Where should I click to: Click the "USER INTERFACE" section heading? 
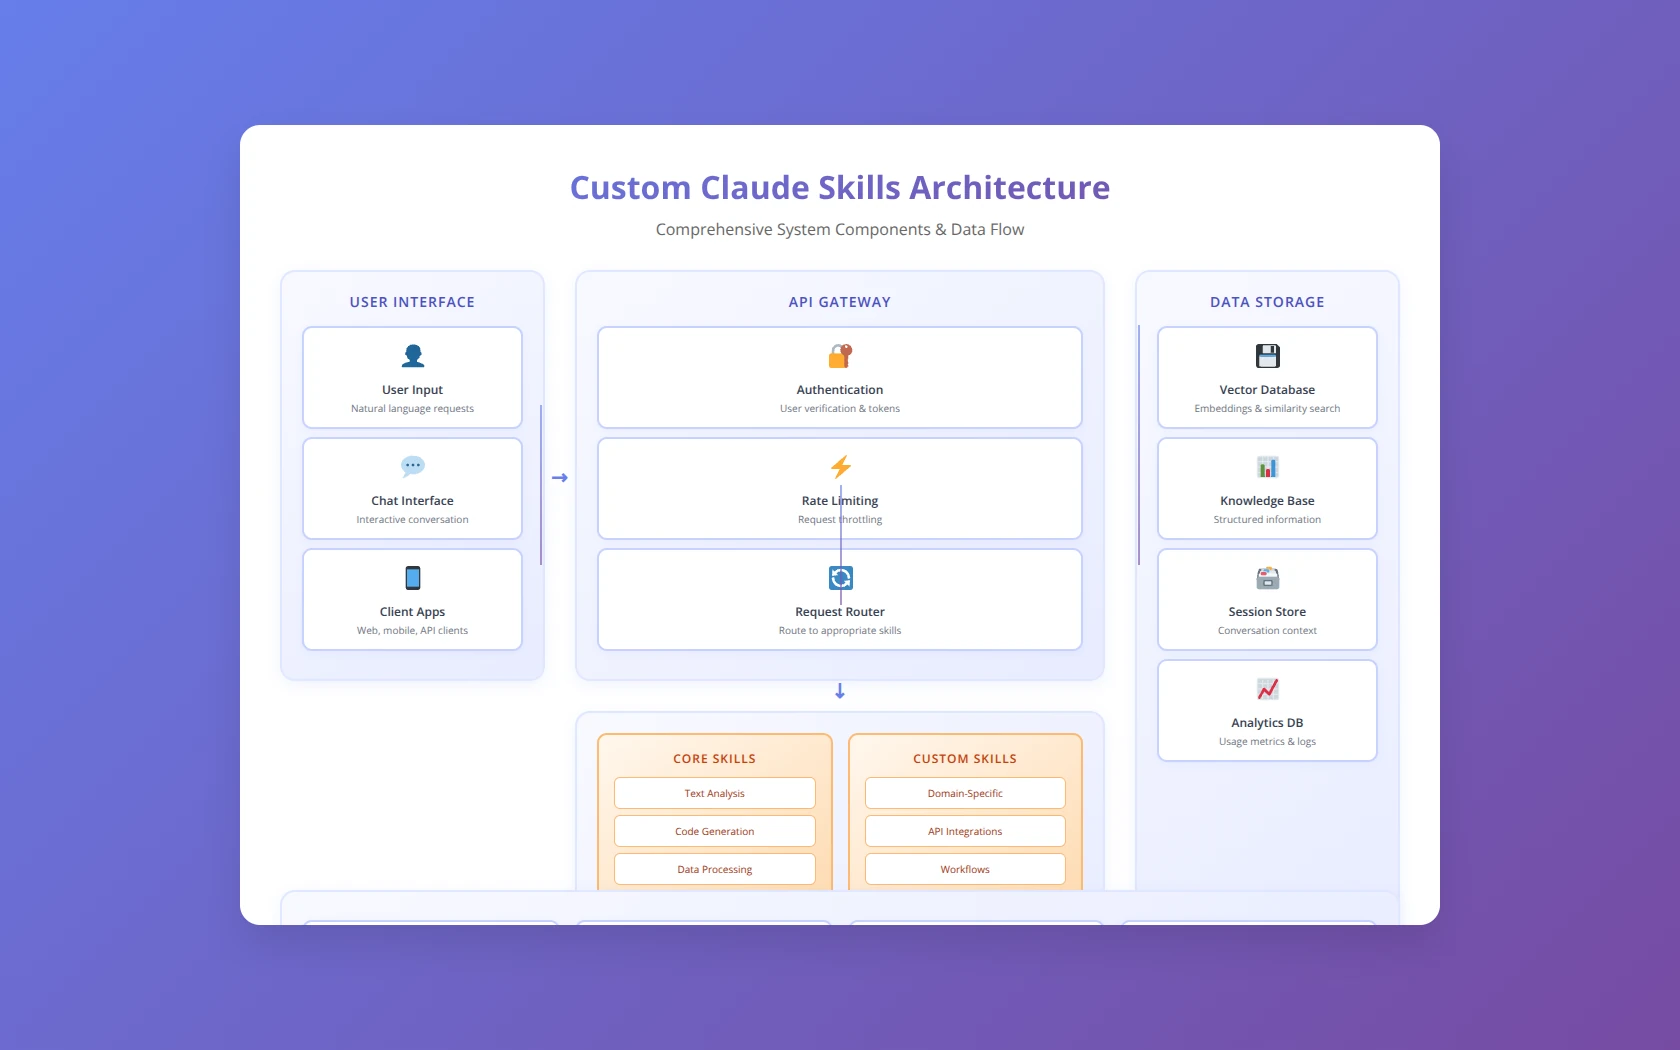point(412,302)
